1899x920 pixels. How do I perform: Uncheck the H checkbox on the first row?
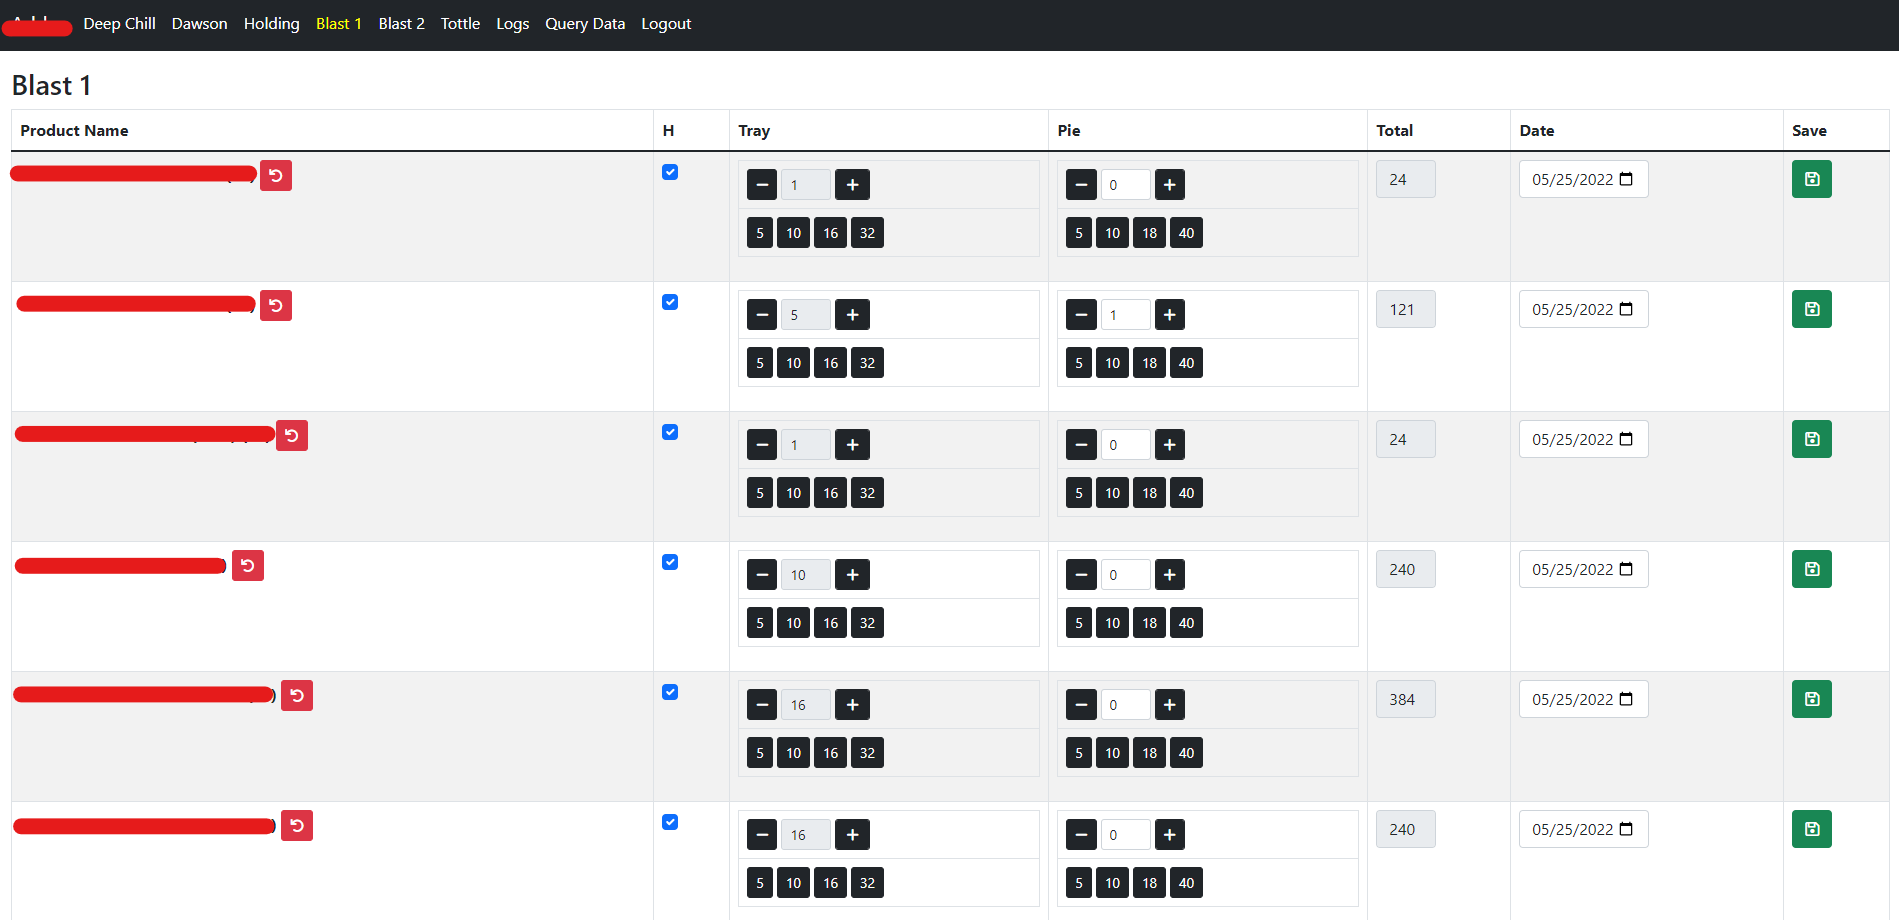[670, 172]
